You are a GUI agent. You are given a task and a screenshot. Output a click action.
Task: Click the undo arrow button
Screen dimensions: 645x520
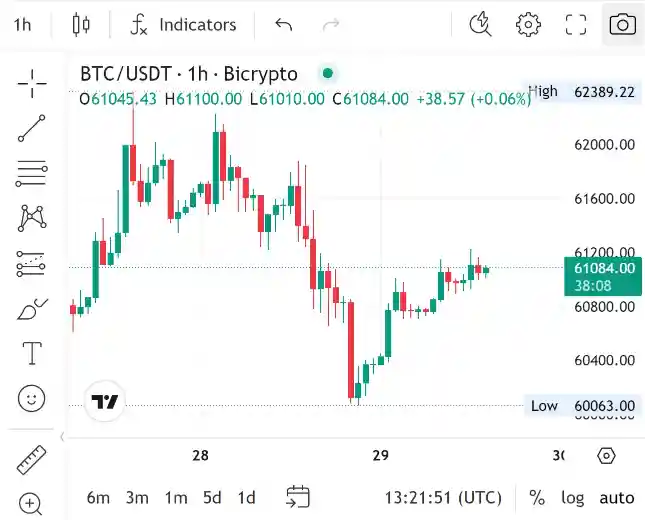284,25
